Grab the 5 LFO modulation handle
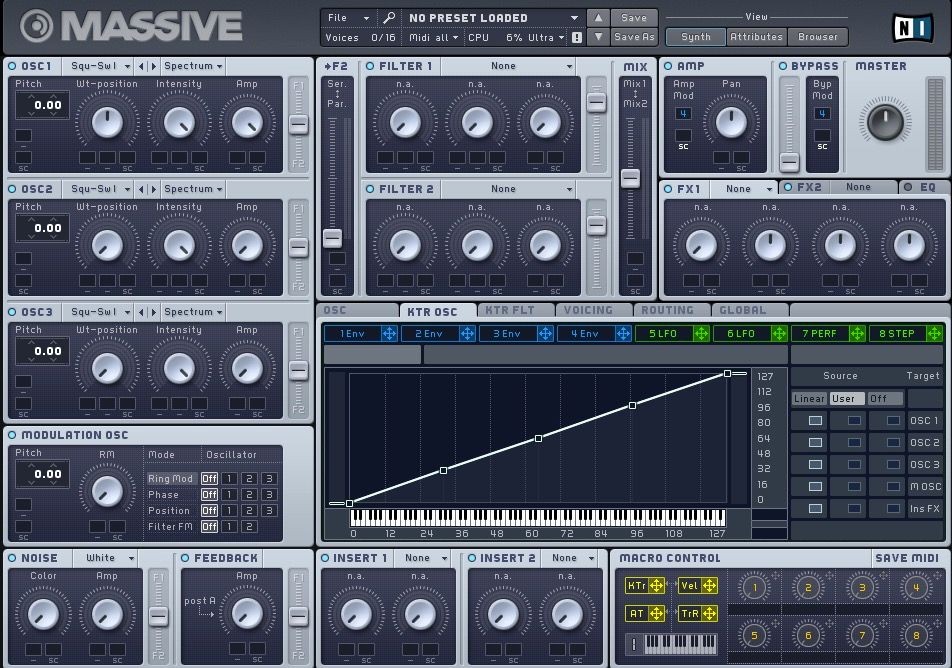 (x=701, y=333)
